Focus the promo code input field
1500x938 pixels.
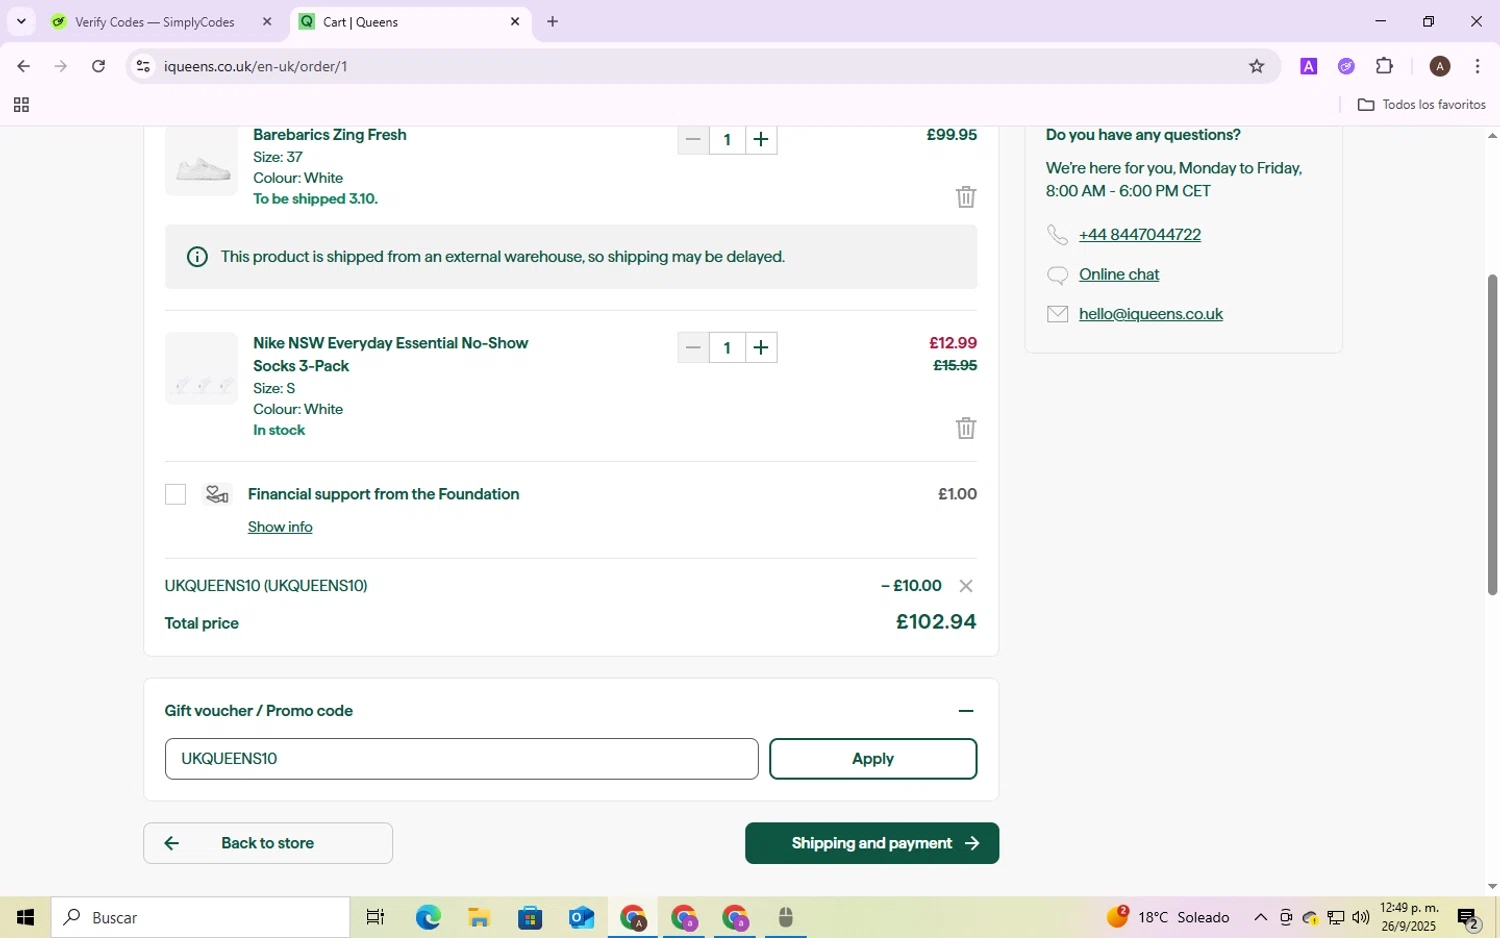coord(461,759)
